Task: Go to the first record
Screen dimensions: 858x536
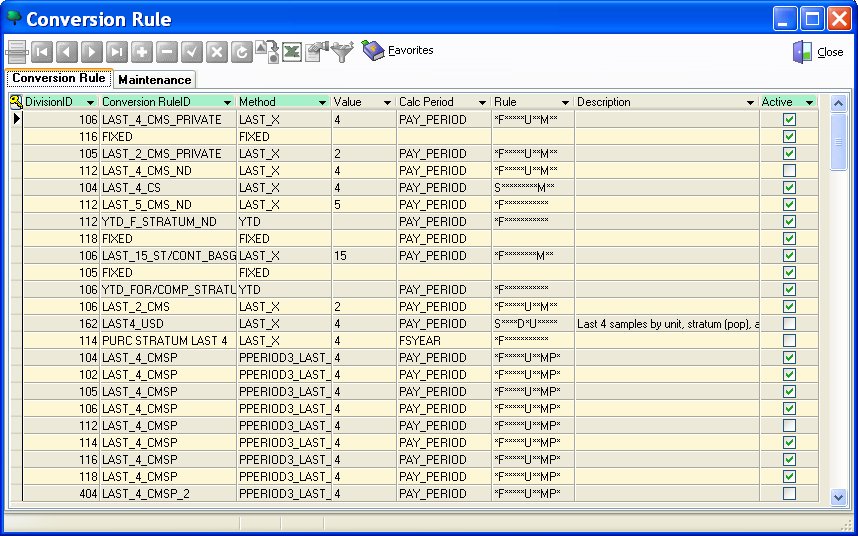Action: point(42,52)
